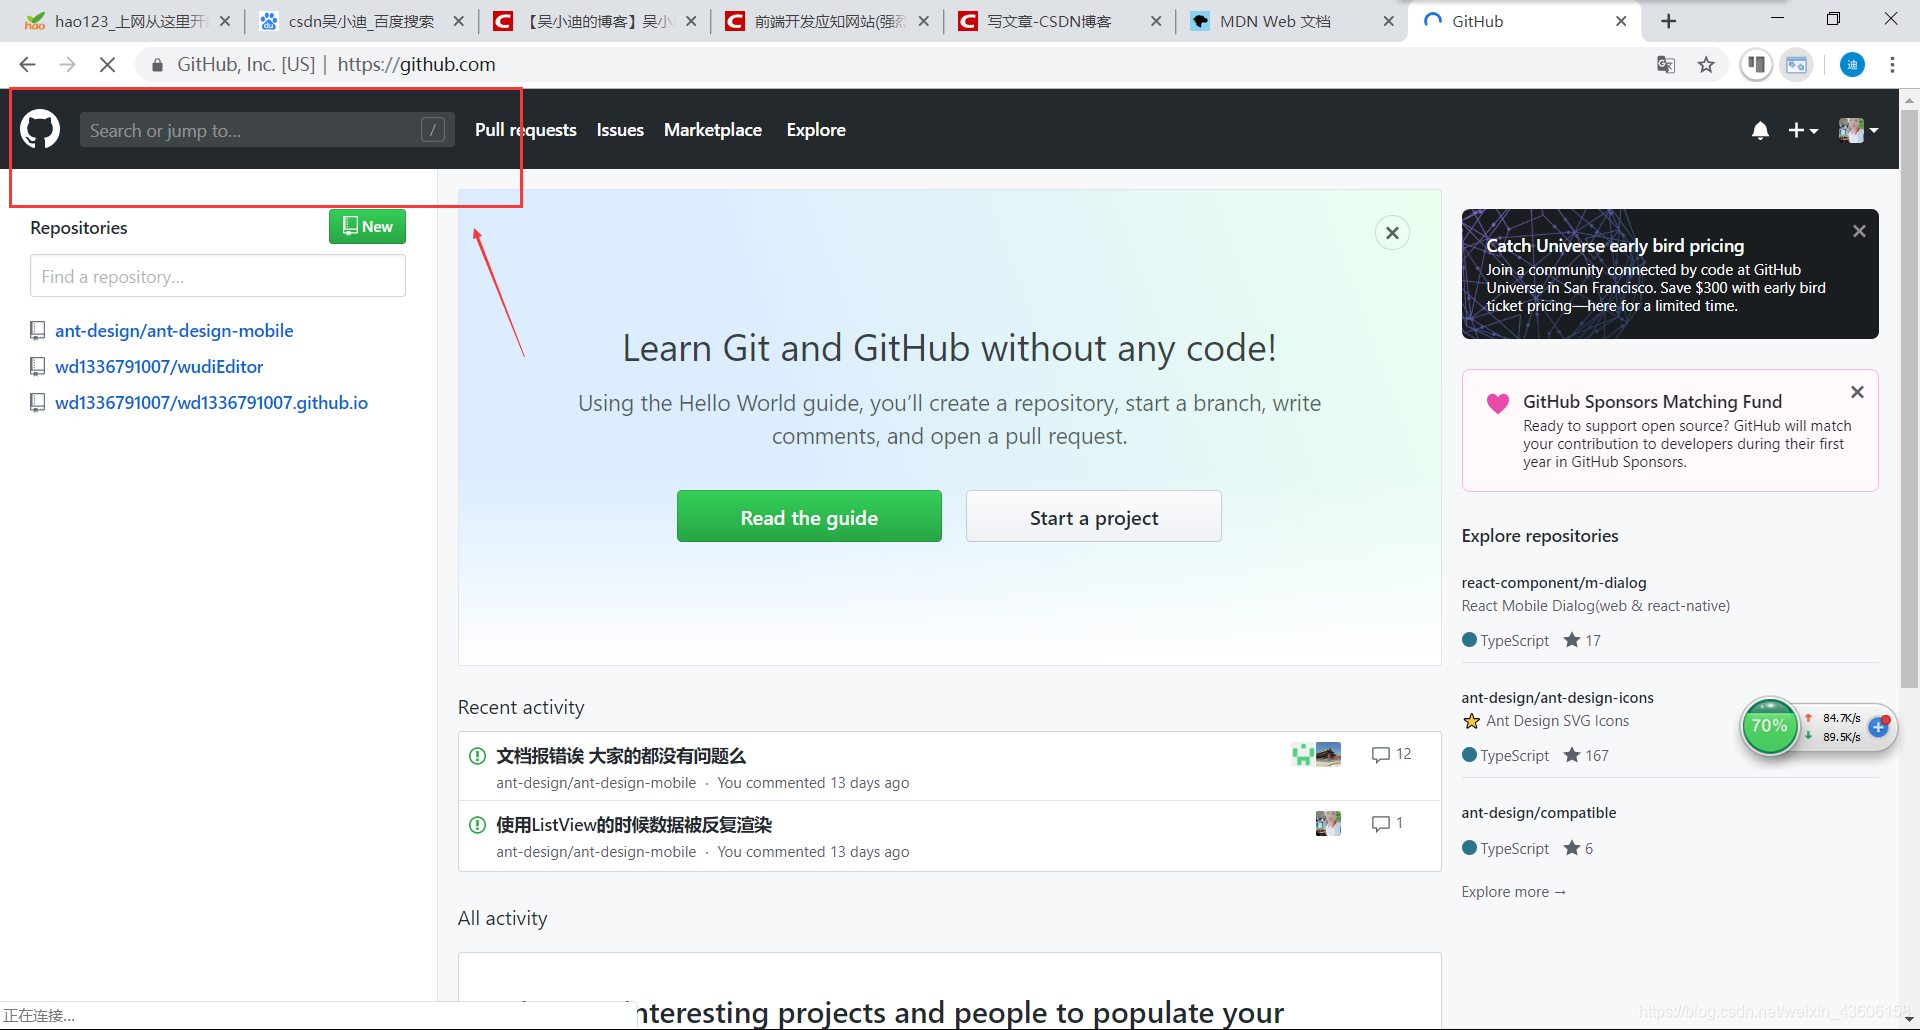
Task: Click the Start a project button
Action: click(1094, 517)
